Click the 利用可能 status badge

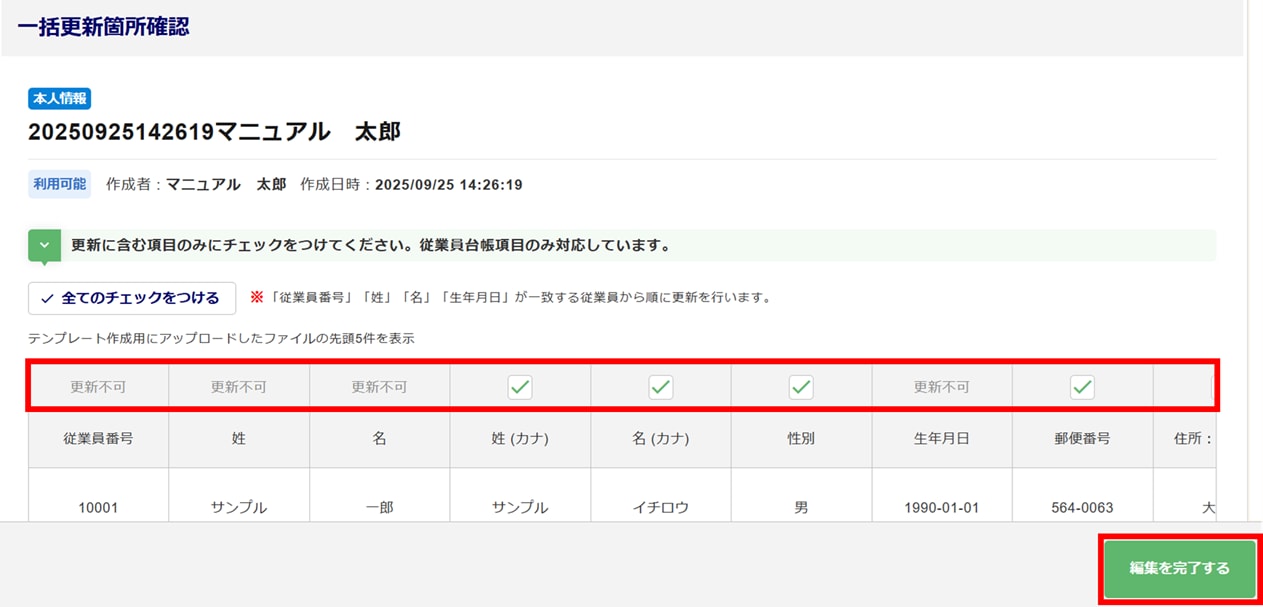tap(60, 184)
